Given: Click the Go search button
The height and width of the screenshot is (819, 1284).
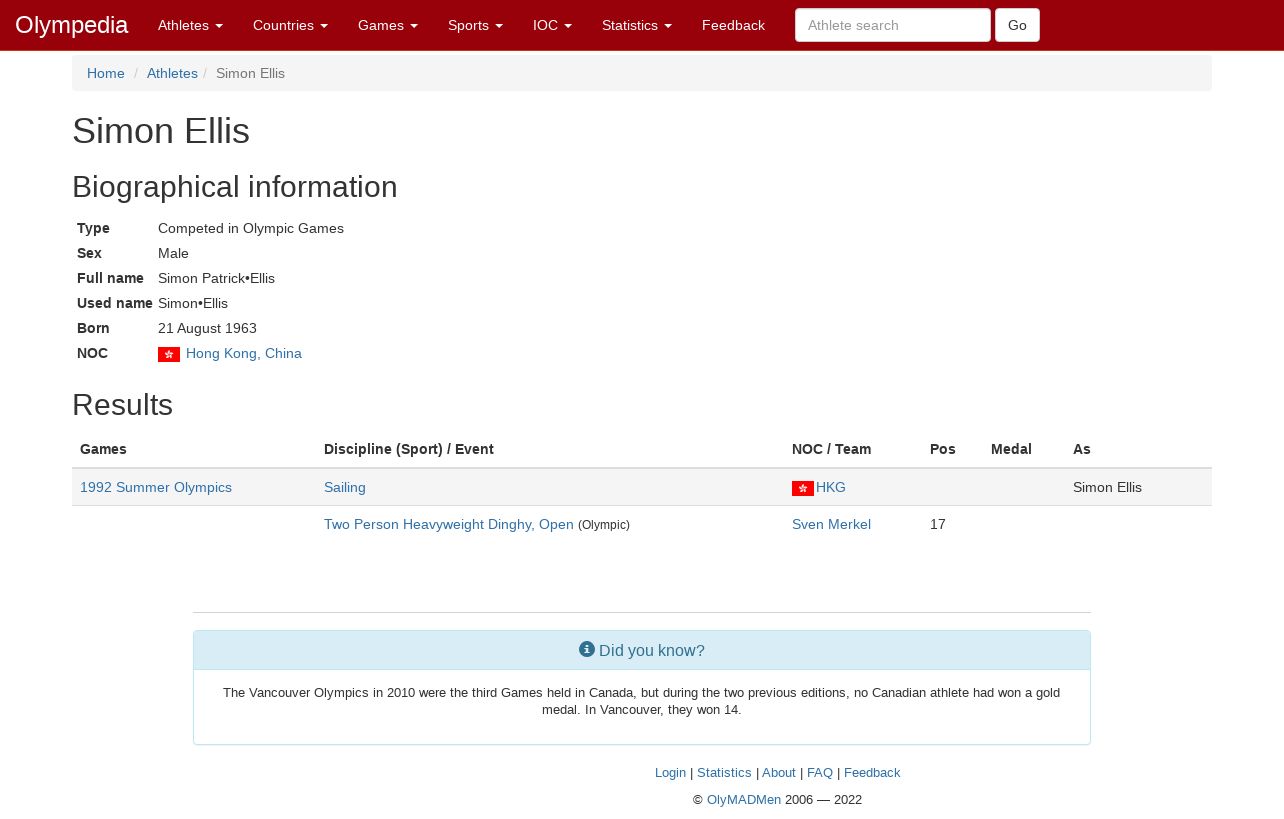Looking at the screenshot, I should tap(1017, 25).
